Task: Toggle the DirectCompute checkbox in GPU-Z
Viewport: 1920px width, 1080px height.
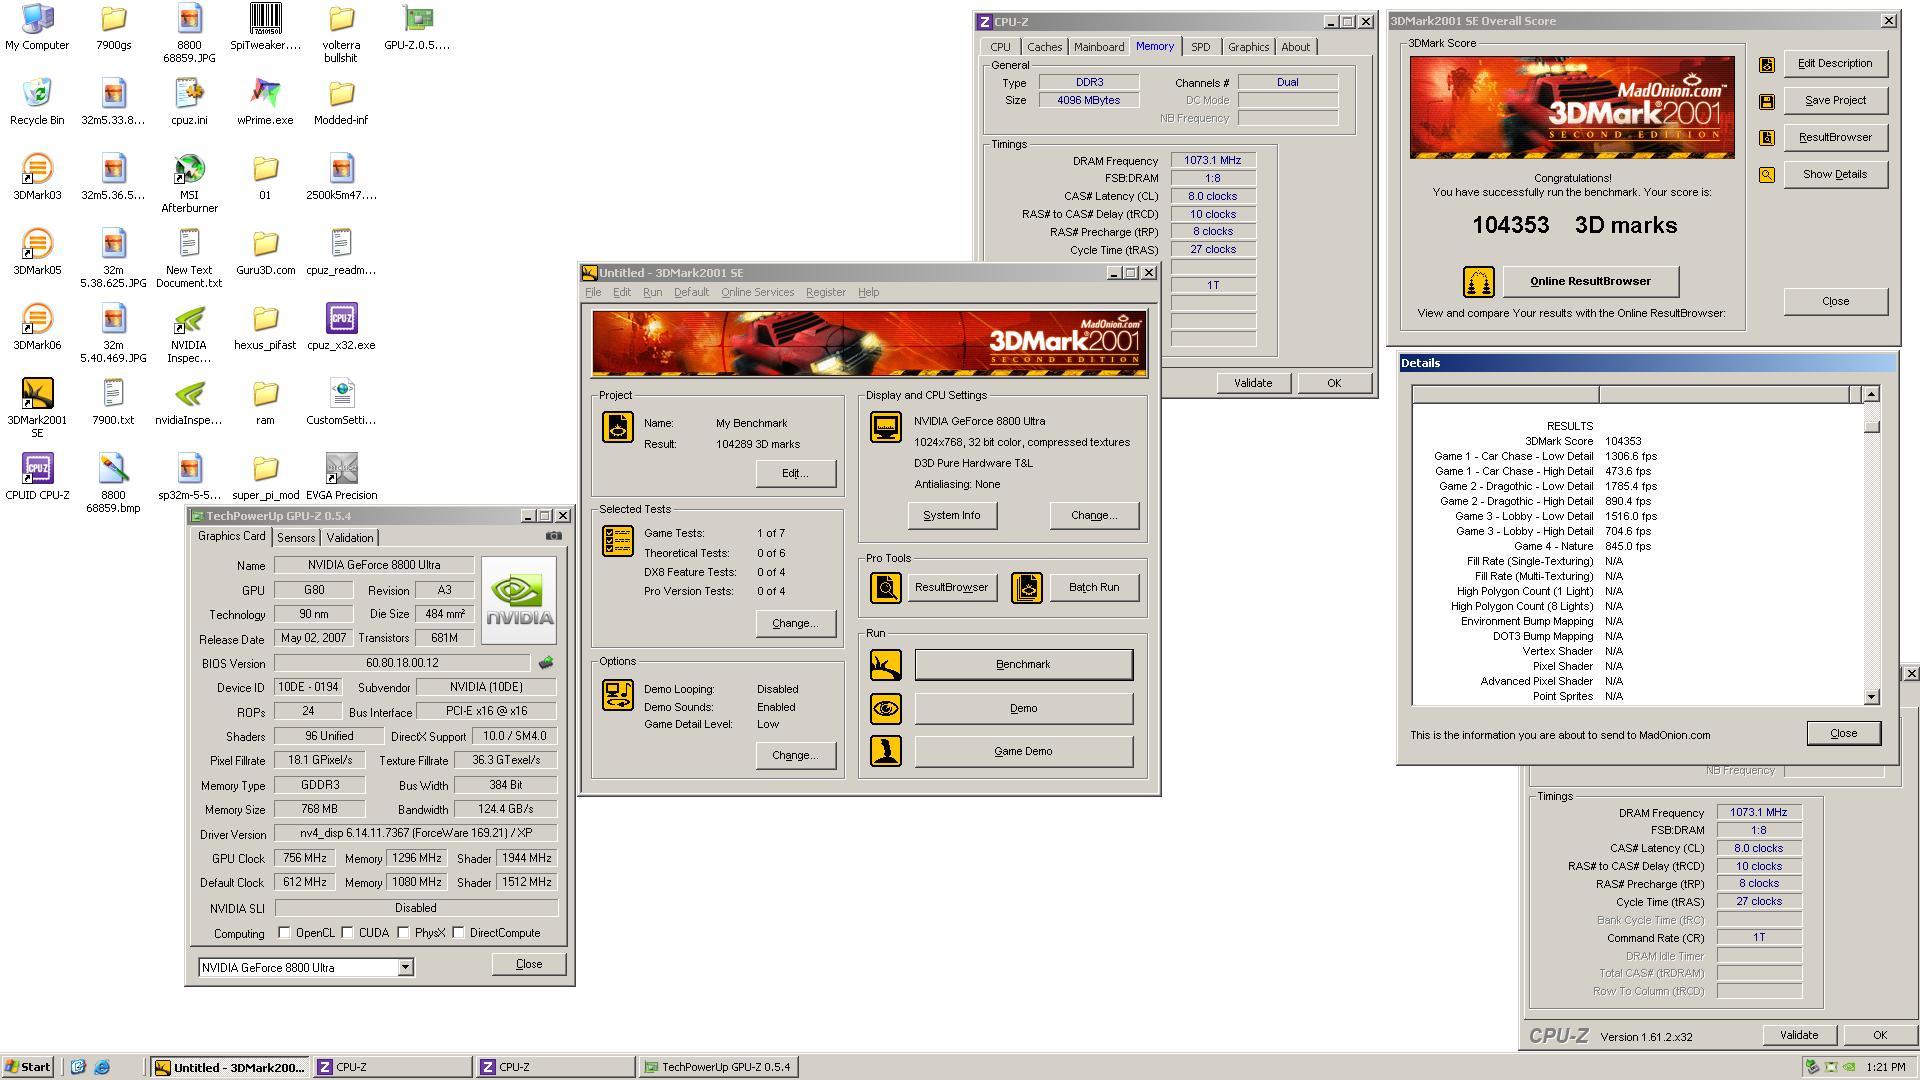Action: tap(459, 933)
